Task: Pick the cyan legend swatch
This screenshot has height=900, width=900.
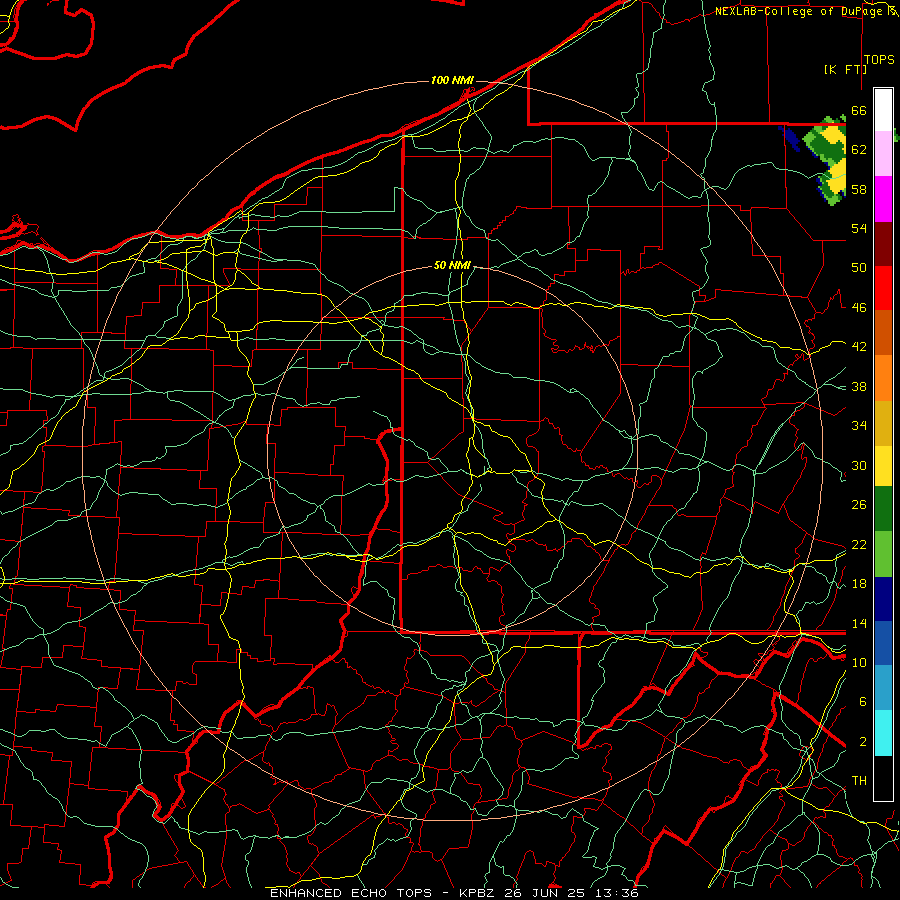Action: pyautogui.click(x=883, y=733)
